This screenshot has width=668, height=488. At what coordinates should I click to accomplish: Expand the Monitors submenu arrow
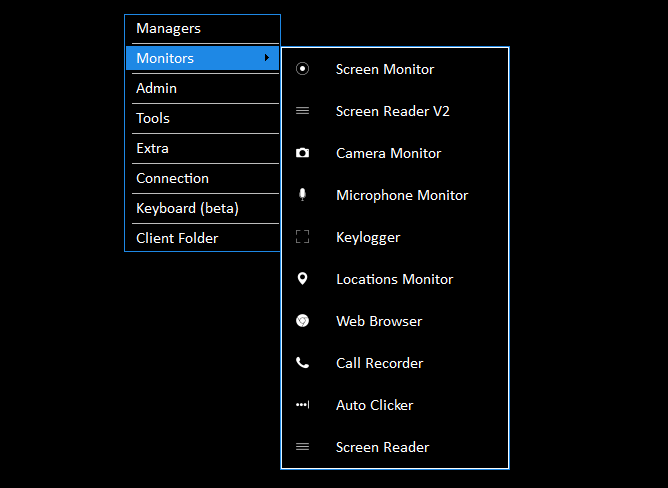coord(266,58)
